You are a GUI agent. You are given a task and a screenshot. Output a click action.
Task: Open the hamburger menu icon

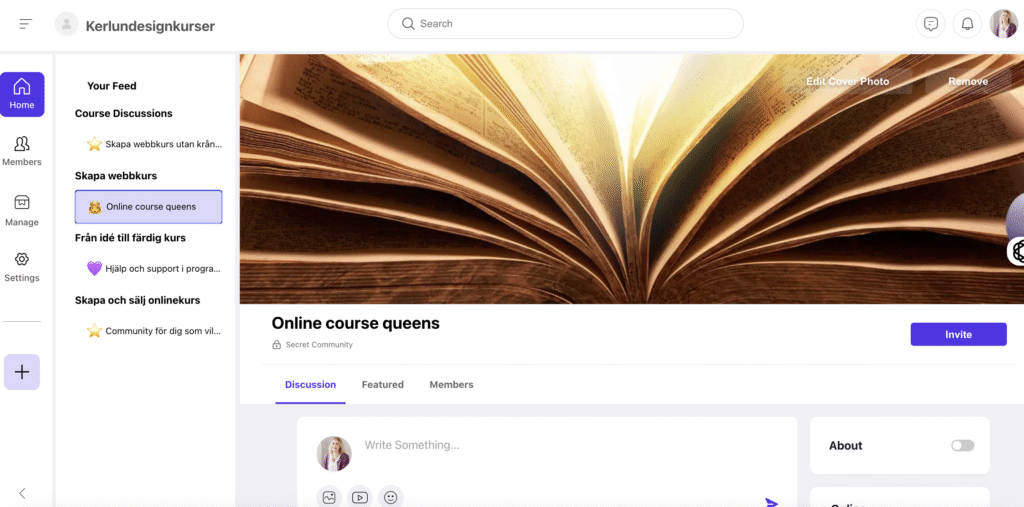tap(25, 24)
